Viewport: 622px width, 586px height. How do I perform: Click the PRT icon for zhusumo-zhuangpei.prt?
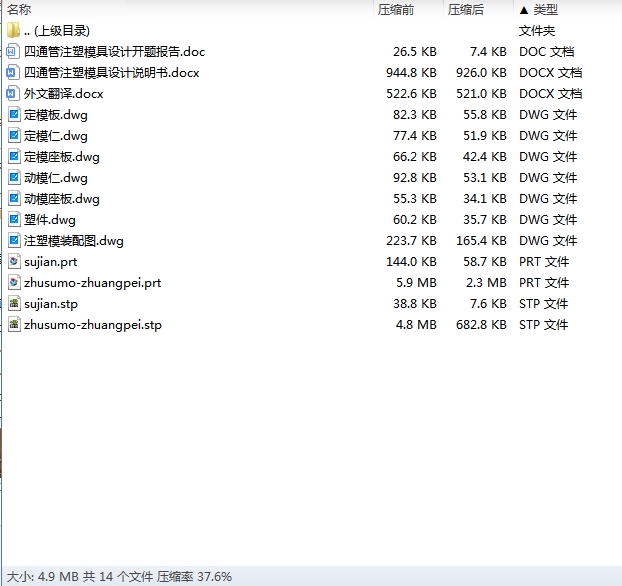(14, 283)
